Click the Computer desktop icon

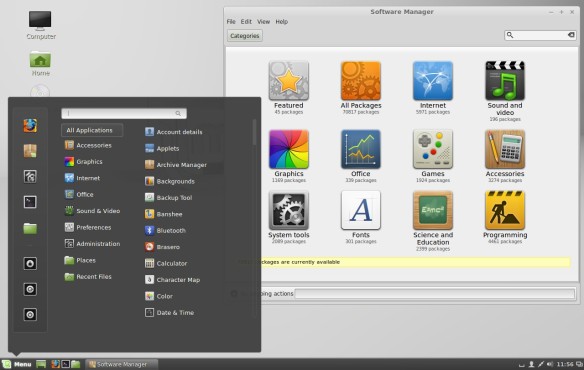click(41, 25)
